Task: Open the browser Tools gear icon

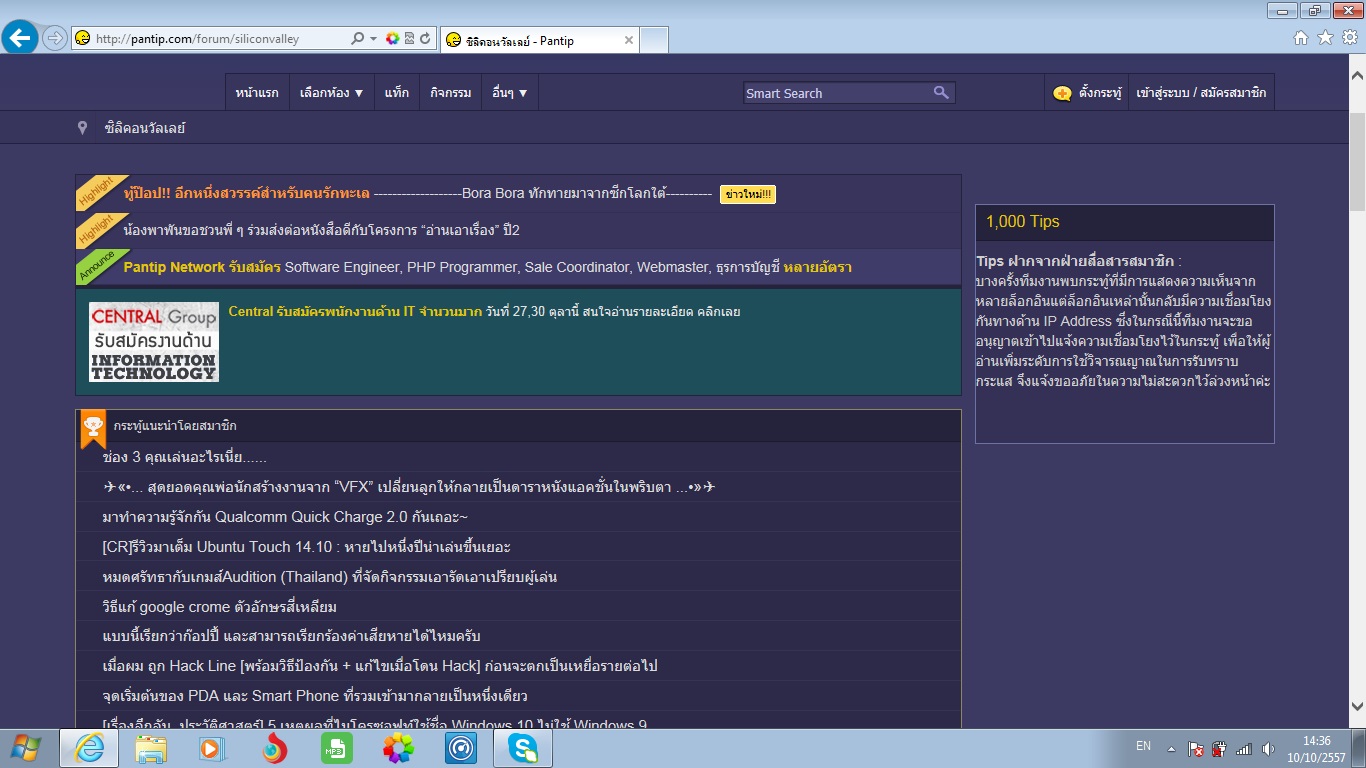Action: pyautogui.click(x=1349, y=38)
